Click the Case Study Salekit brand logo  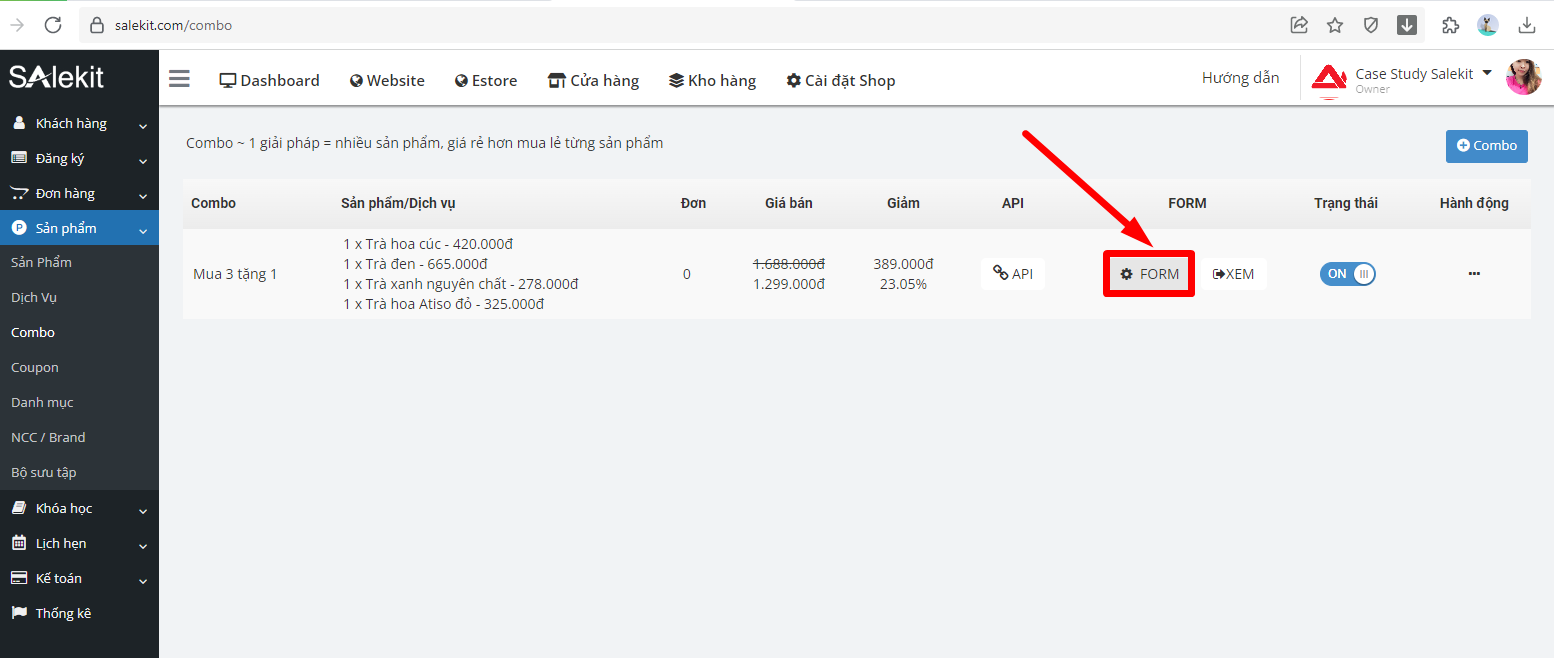[x=1329, y=81]
